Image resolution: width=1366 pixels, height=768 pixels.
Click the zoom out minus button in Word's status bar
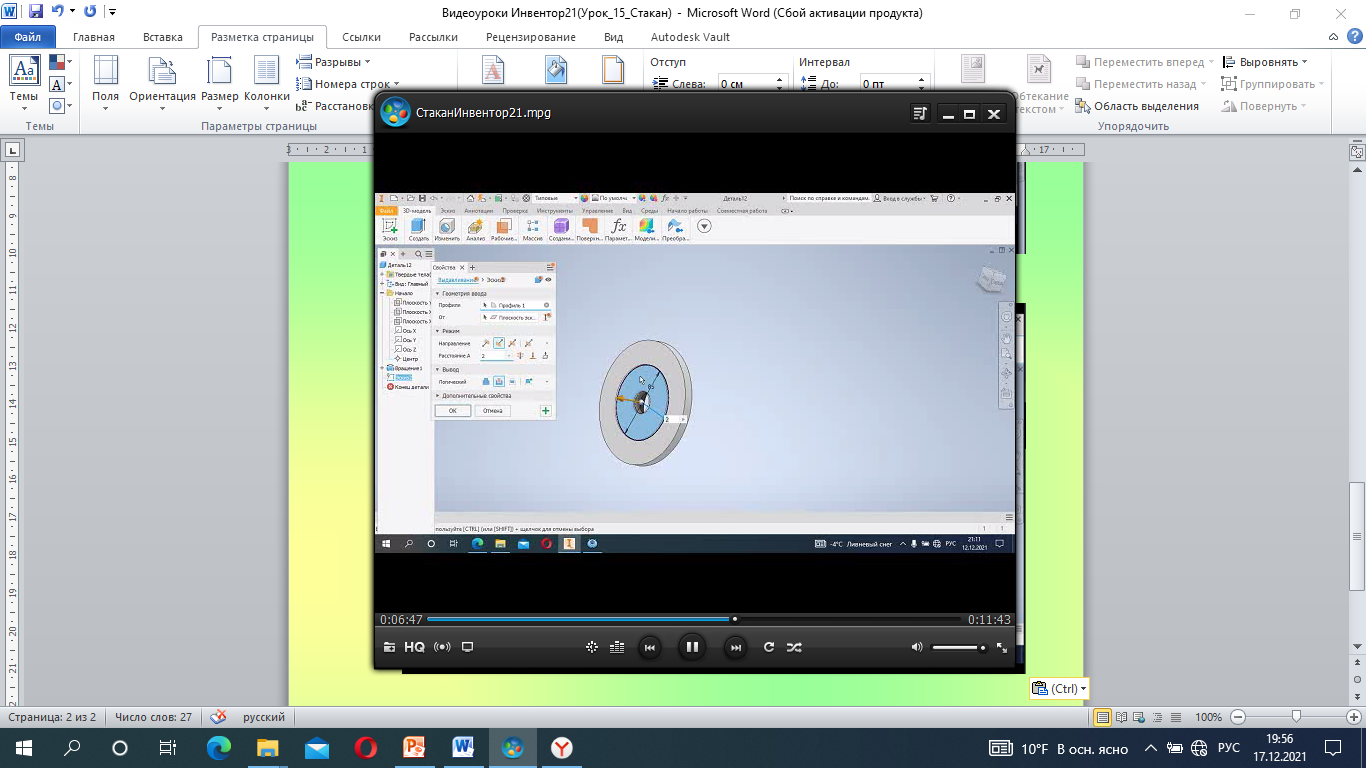pyautogui.click(x=1238, y=717)
